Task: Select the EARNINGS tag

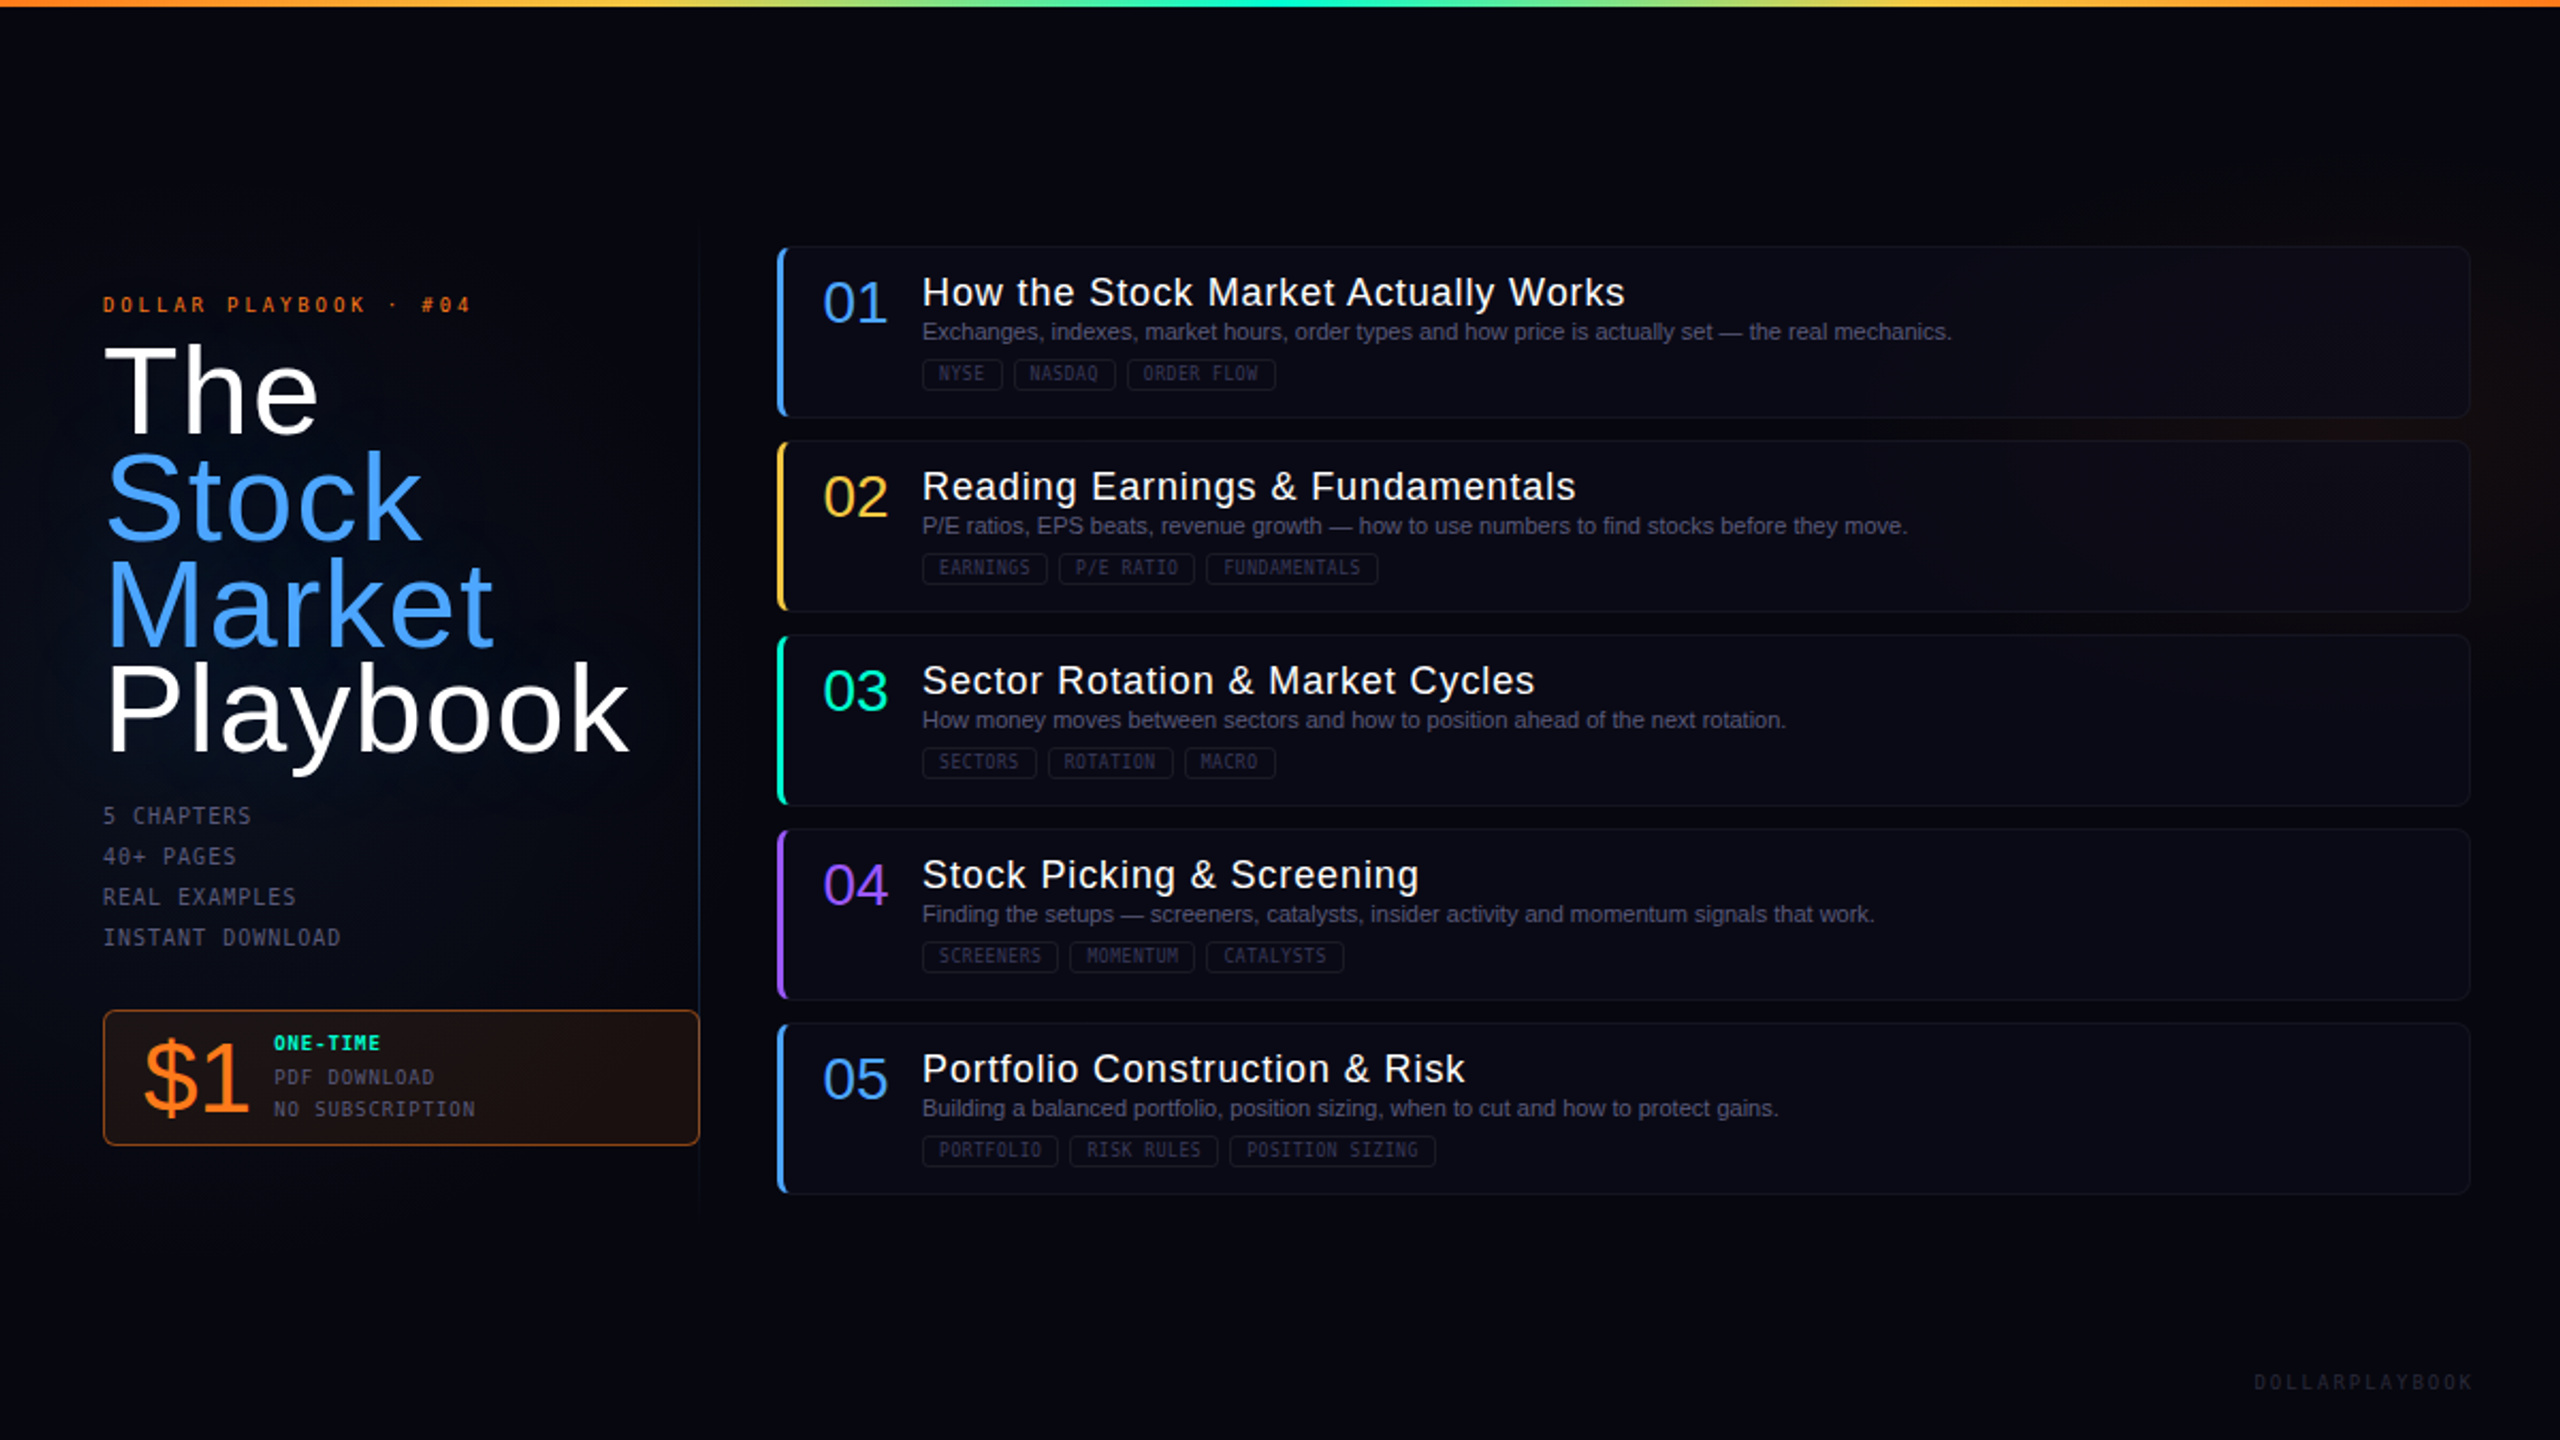Action: coord(984,568)
